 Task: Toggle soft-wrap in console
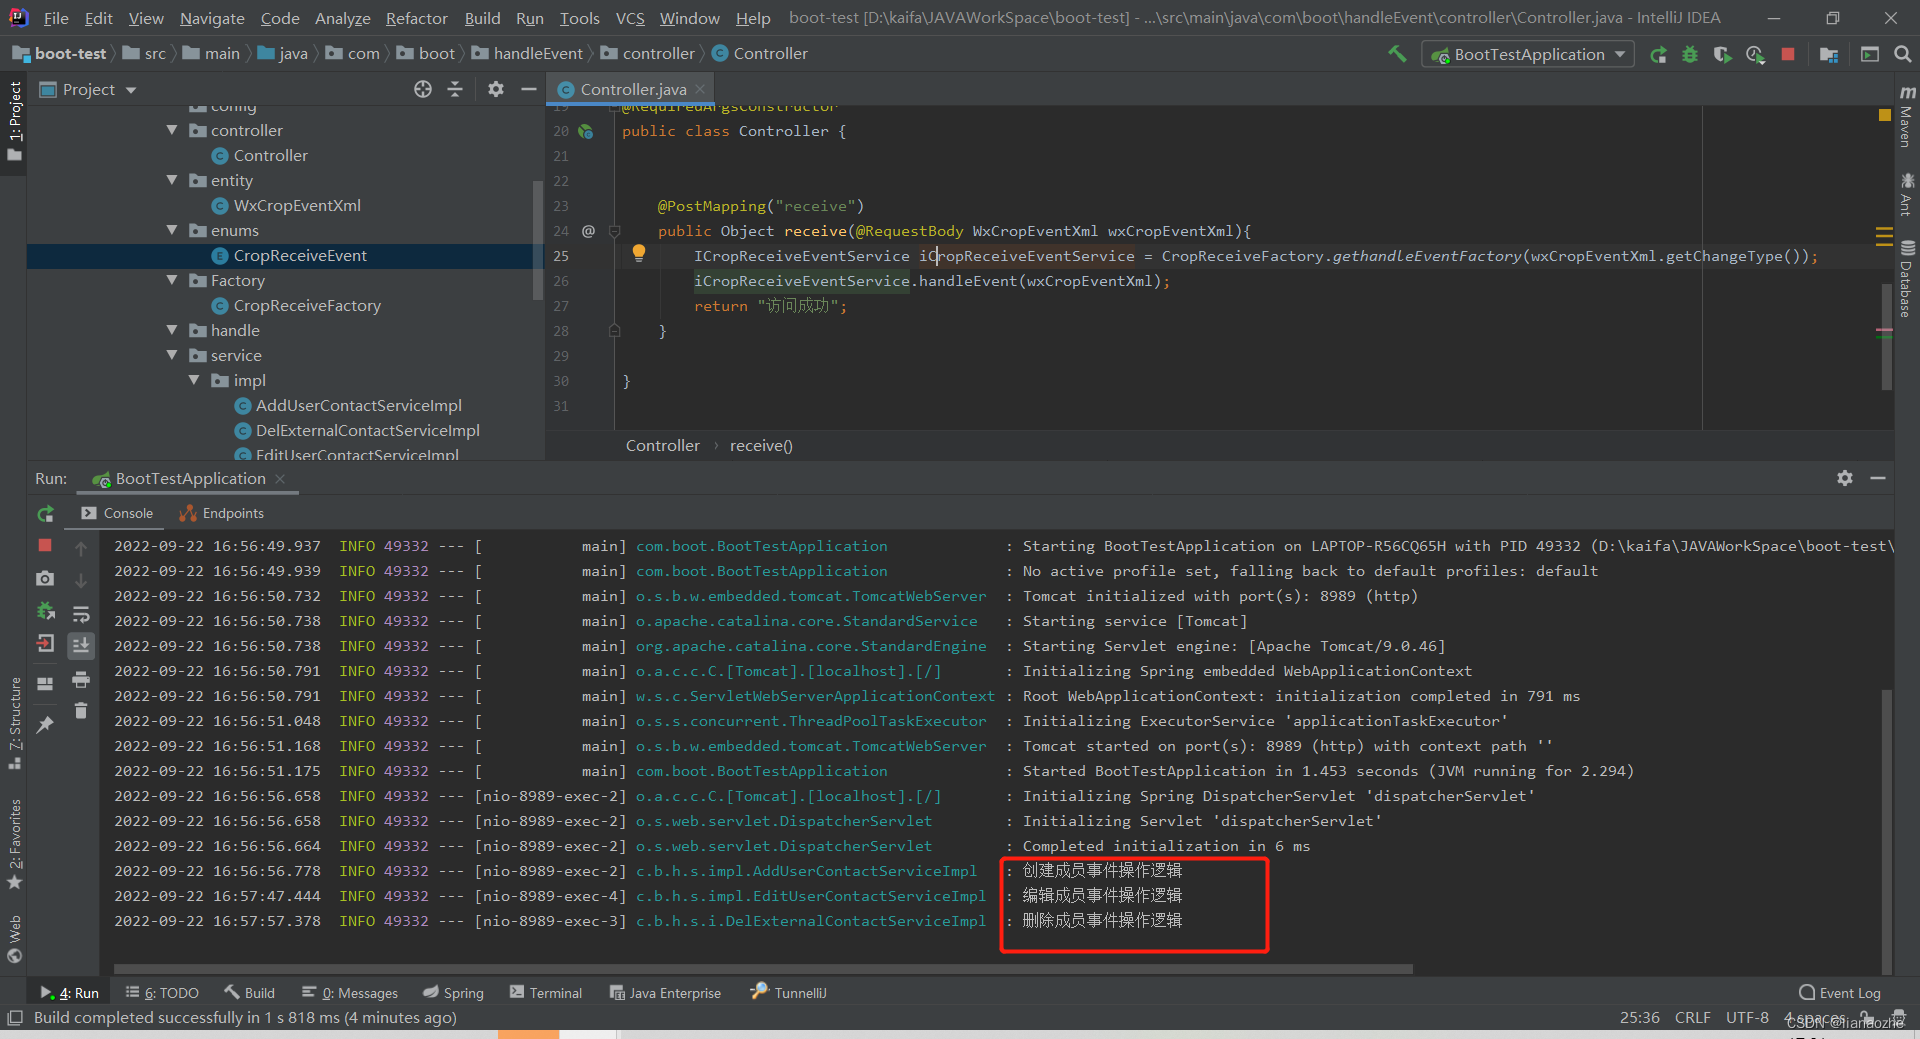[x=81, y=613]
